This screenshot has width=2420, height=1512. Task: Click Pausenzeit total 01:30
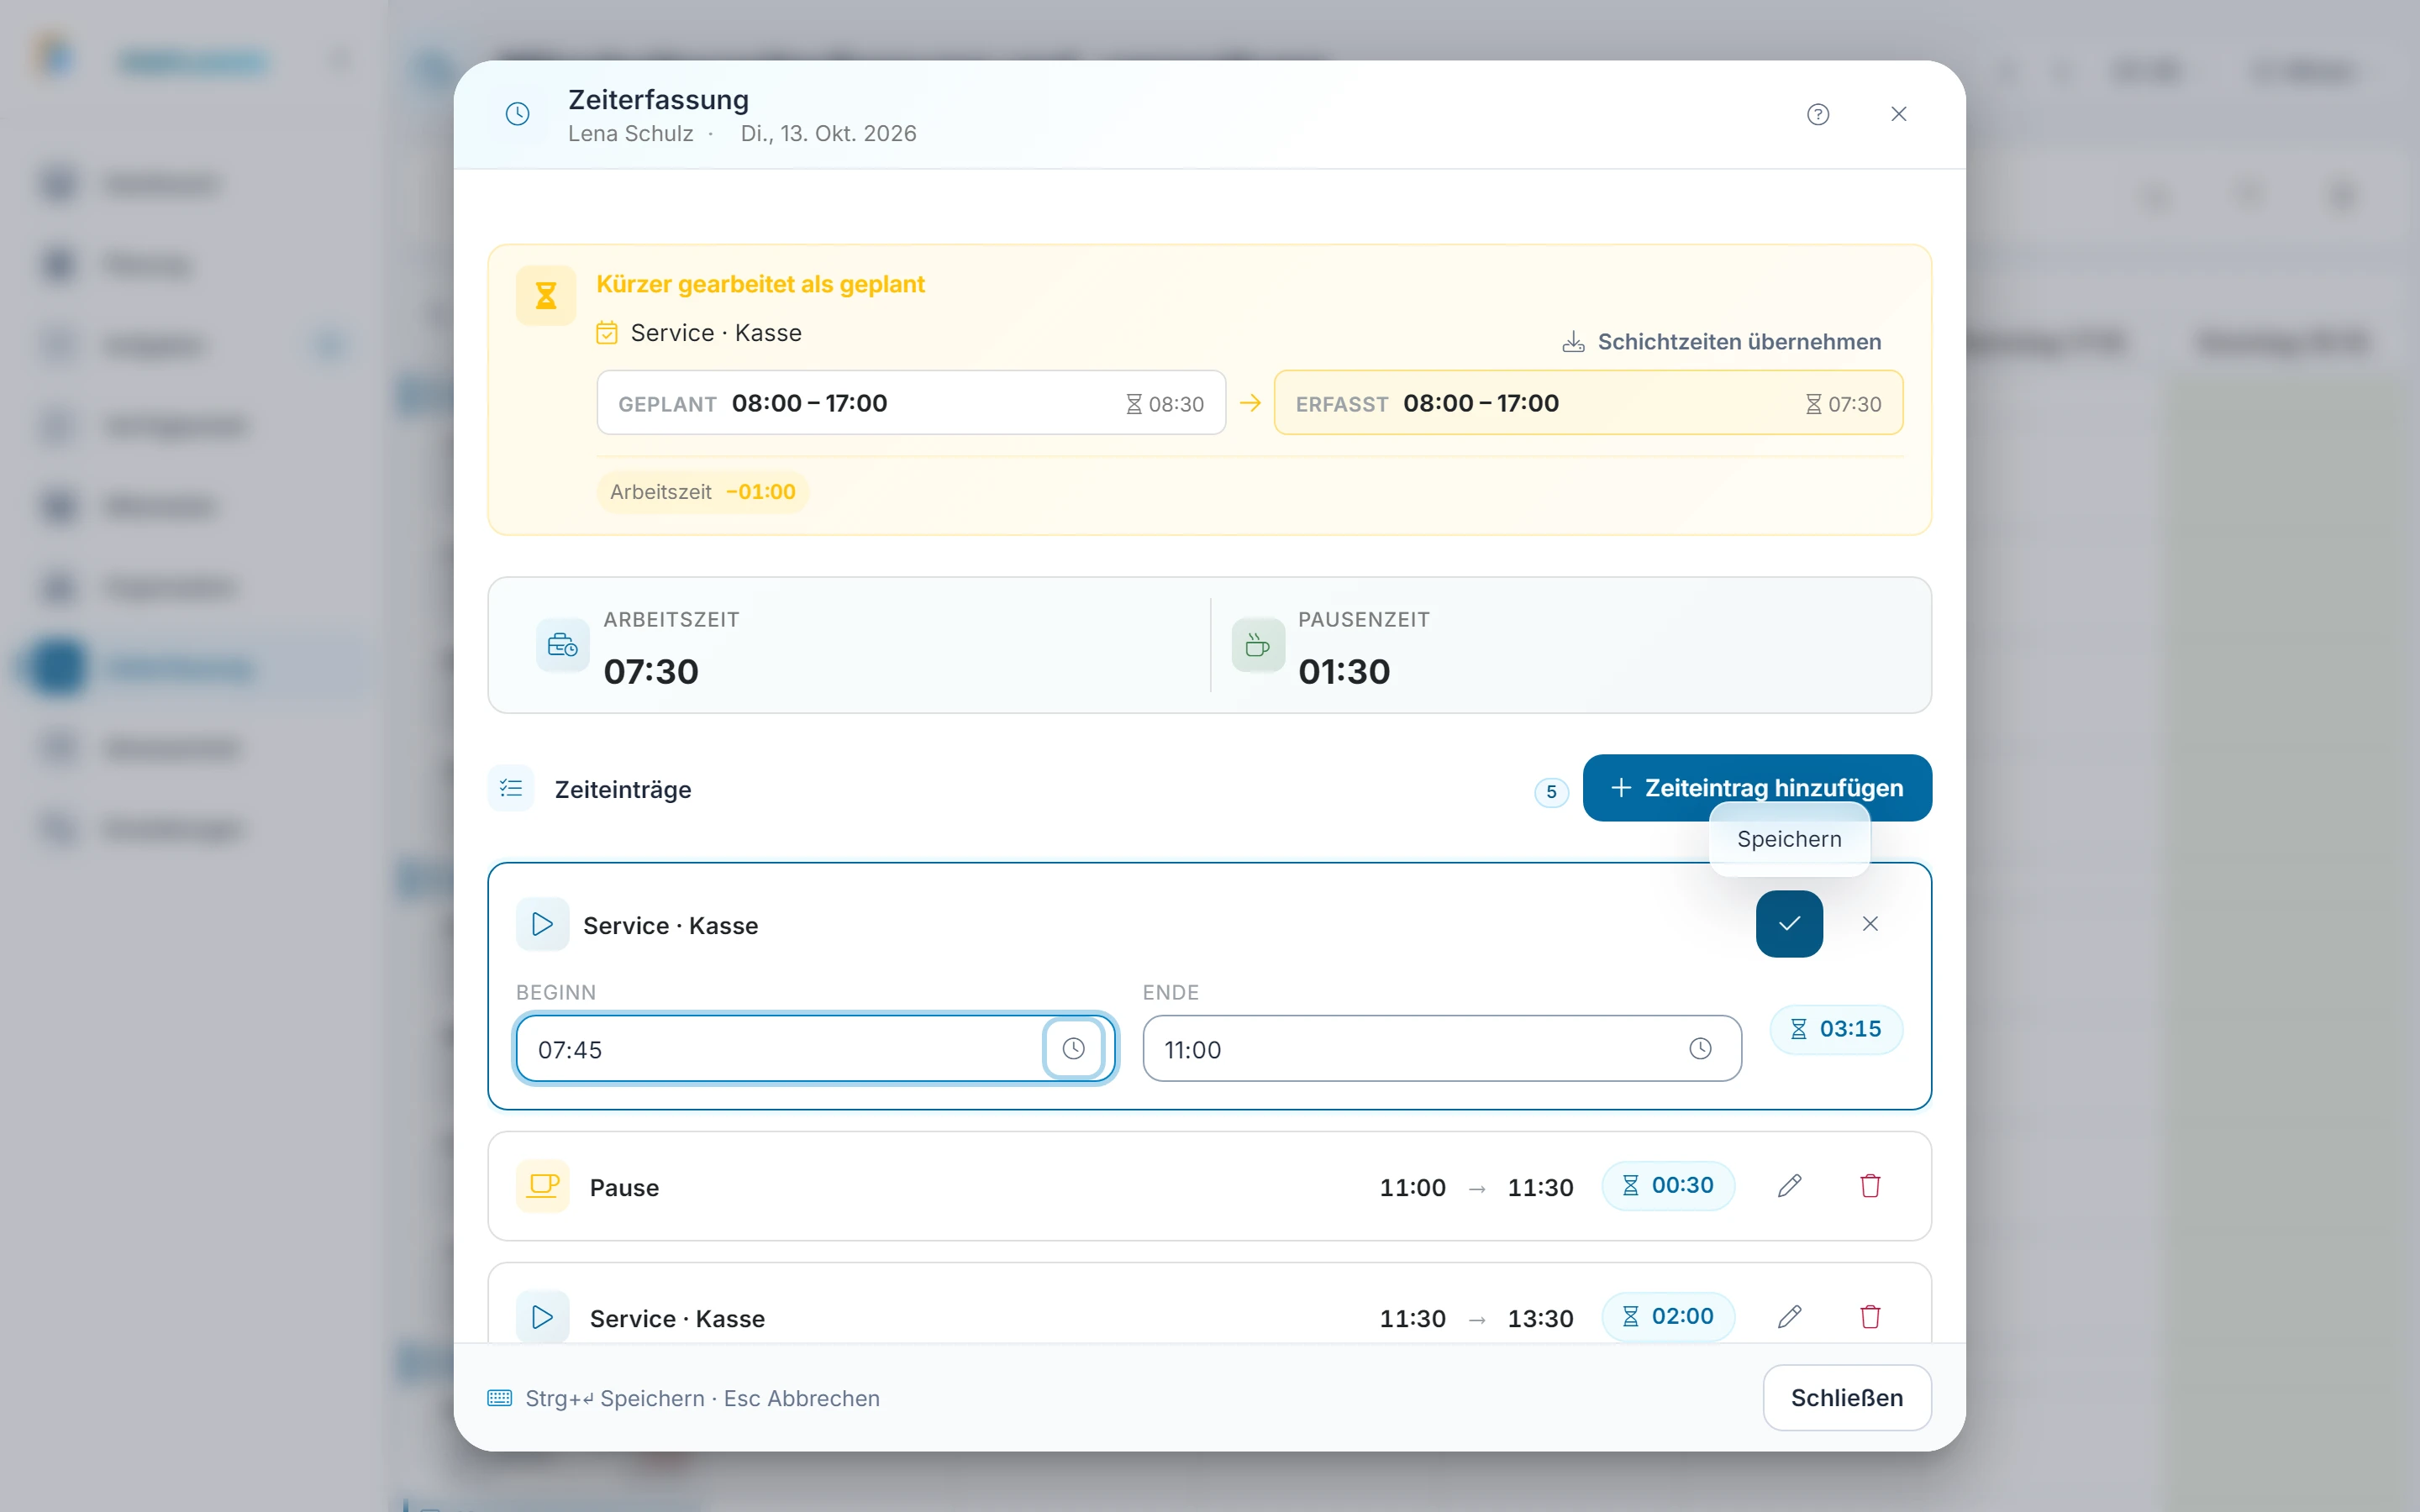(1344, 672)
